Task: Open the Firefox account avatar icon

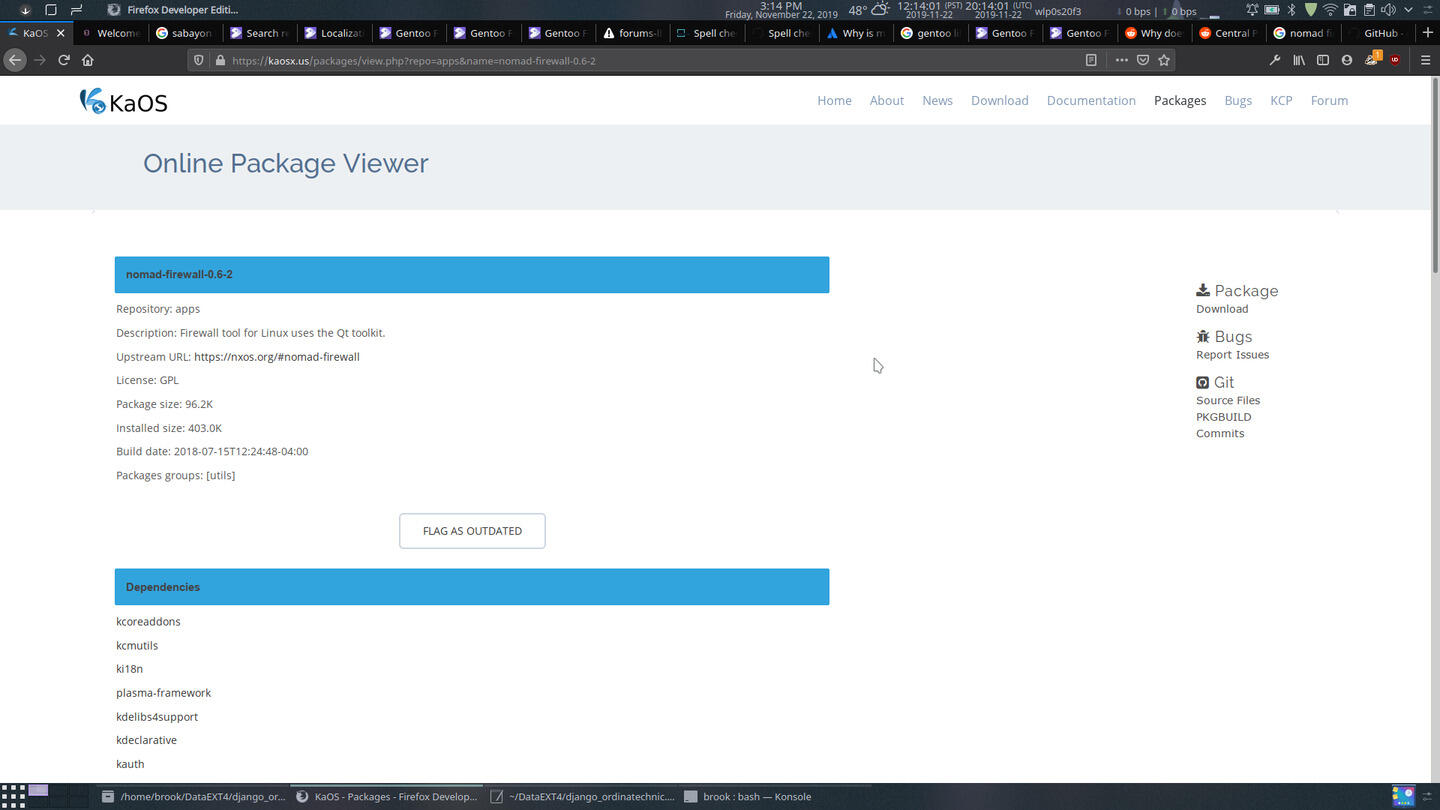Action: point(1347,60)
